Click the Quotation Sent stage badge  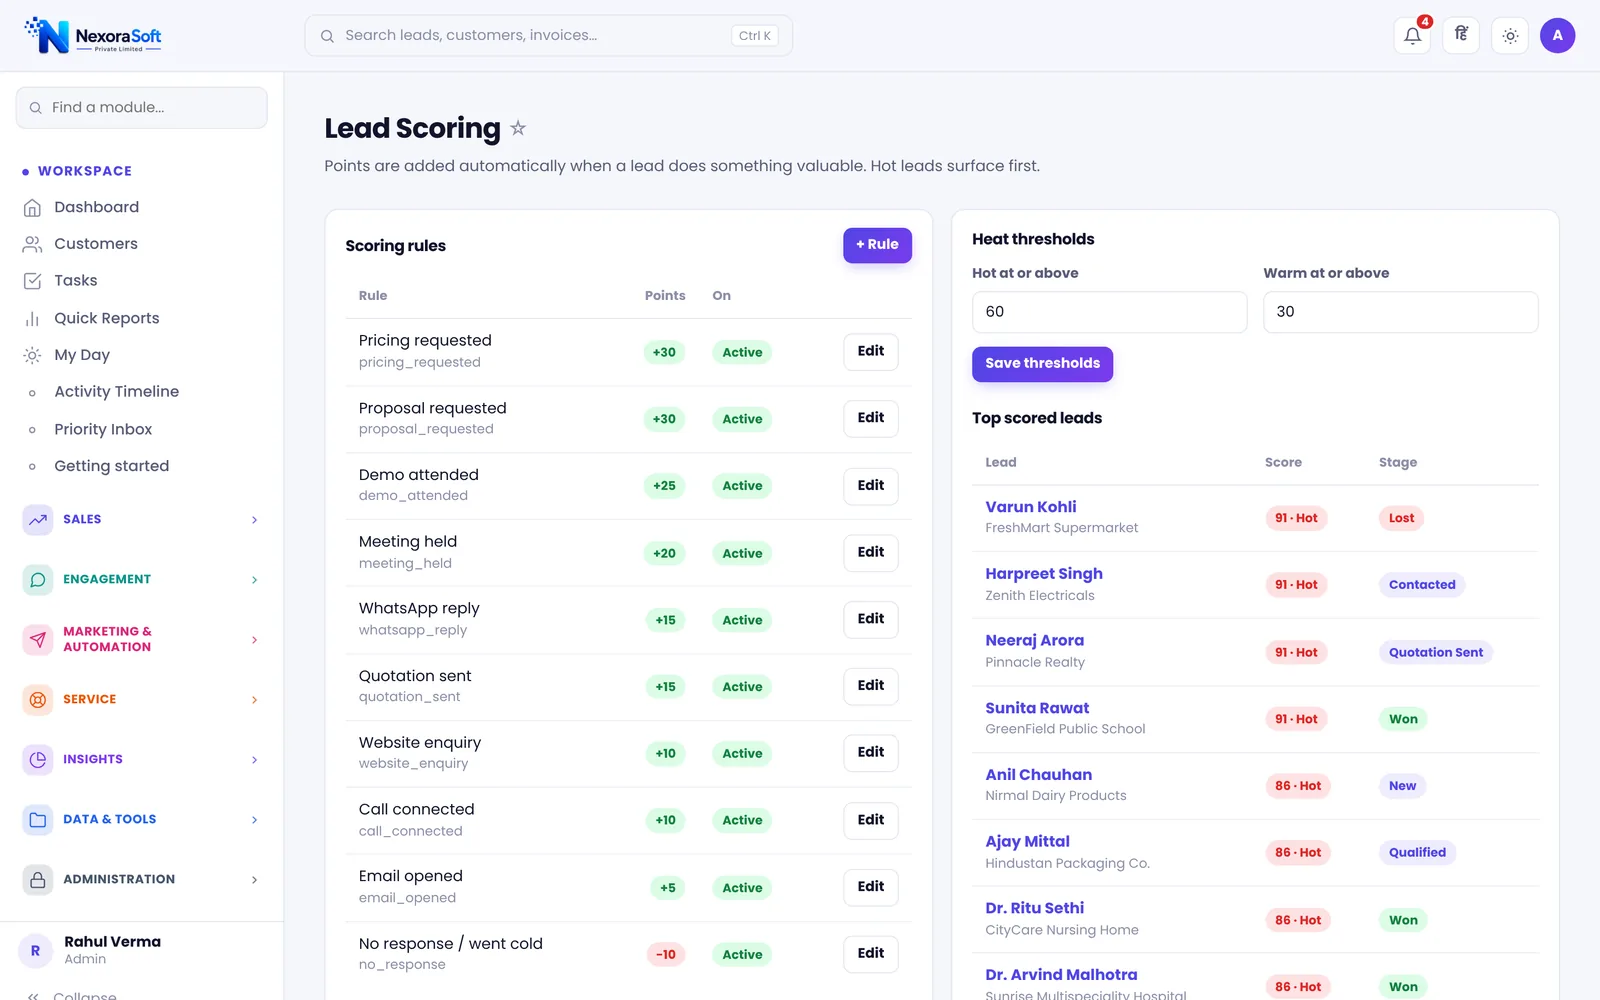(1436, 652)
